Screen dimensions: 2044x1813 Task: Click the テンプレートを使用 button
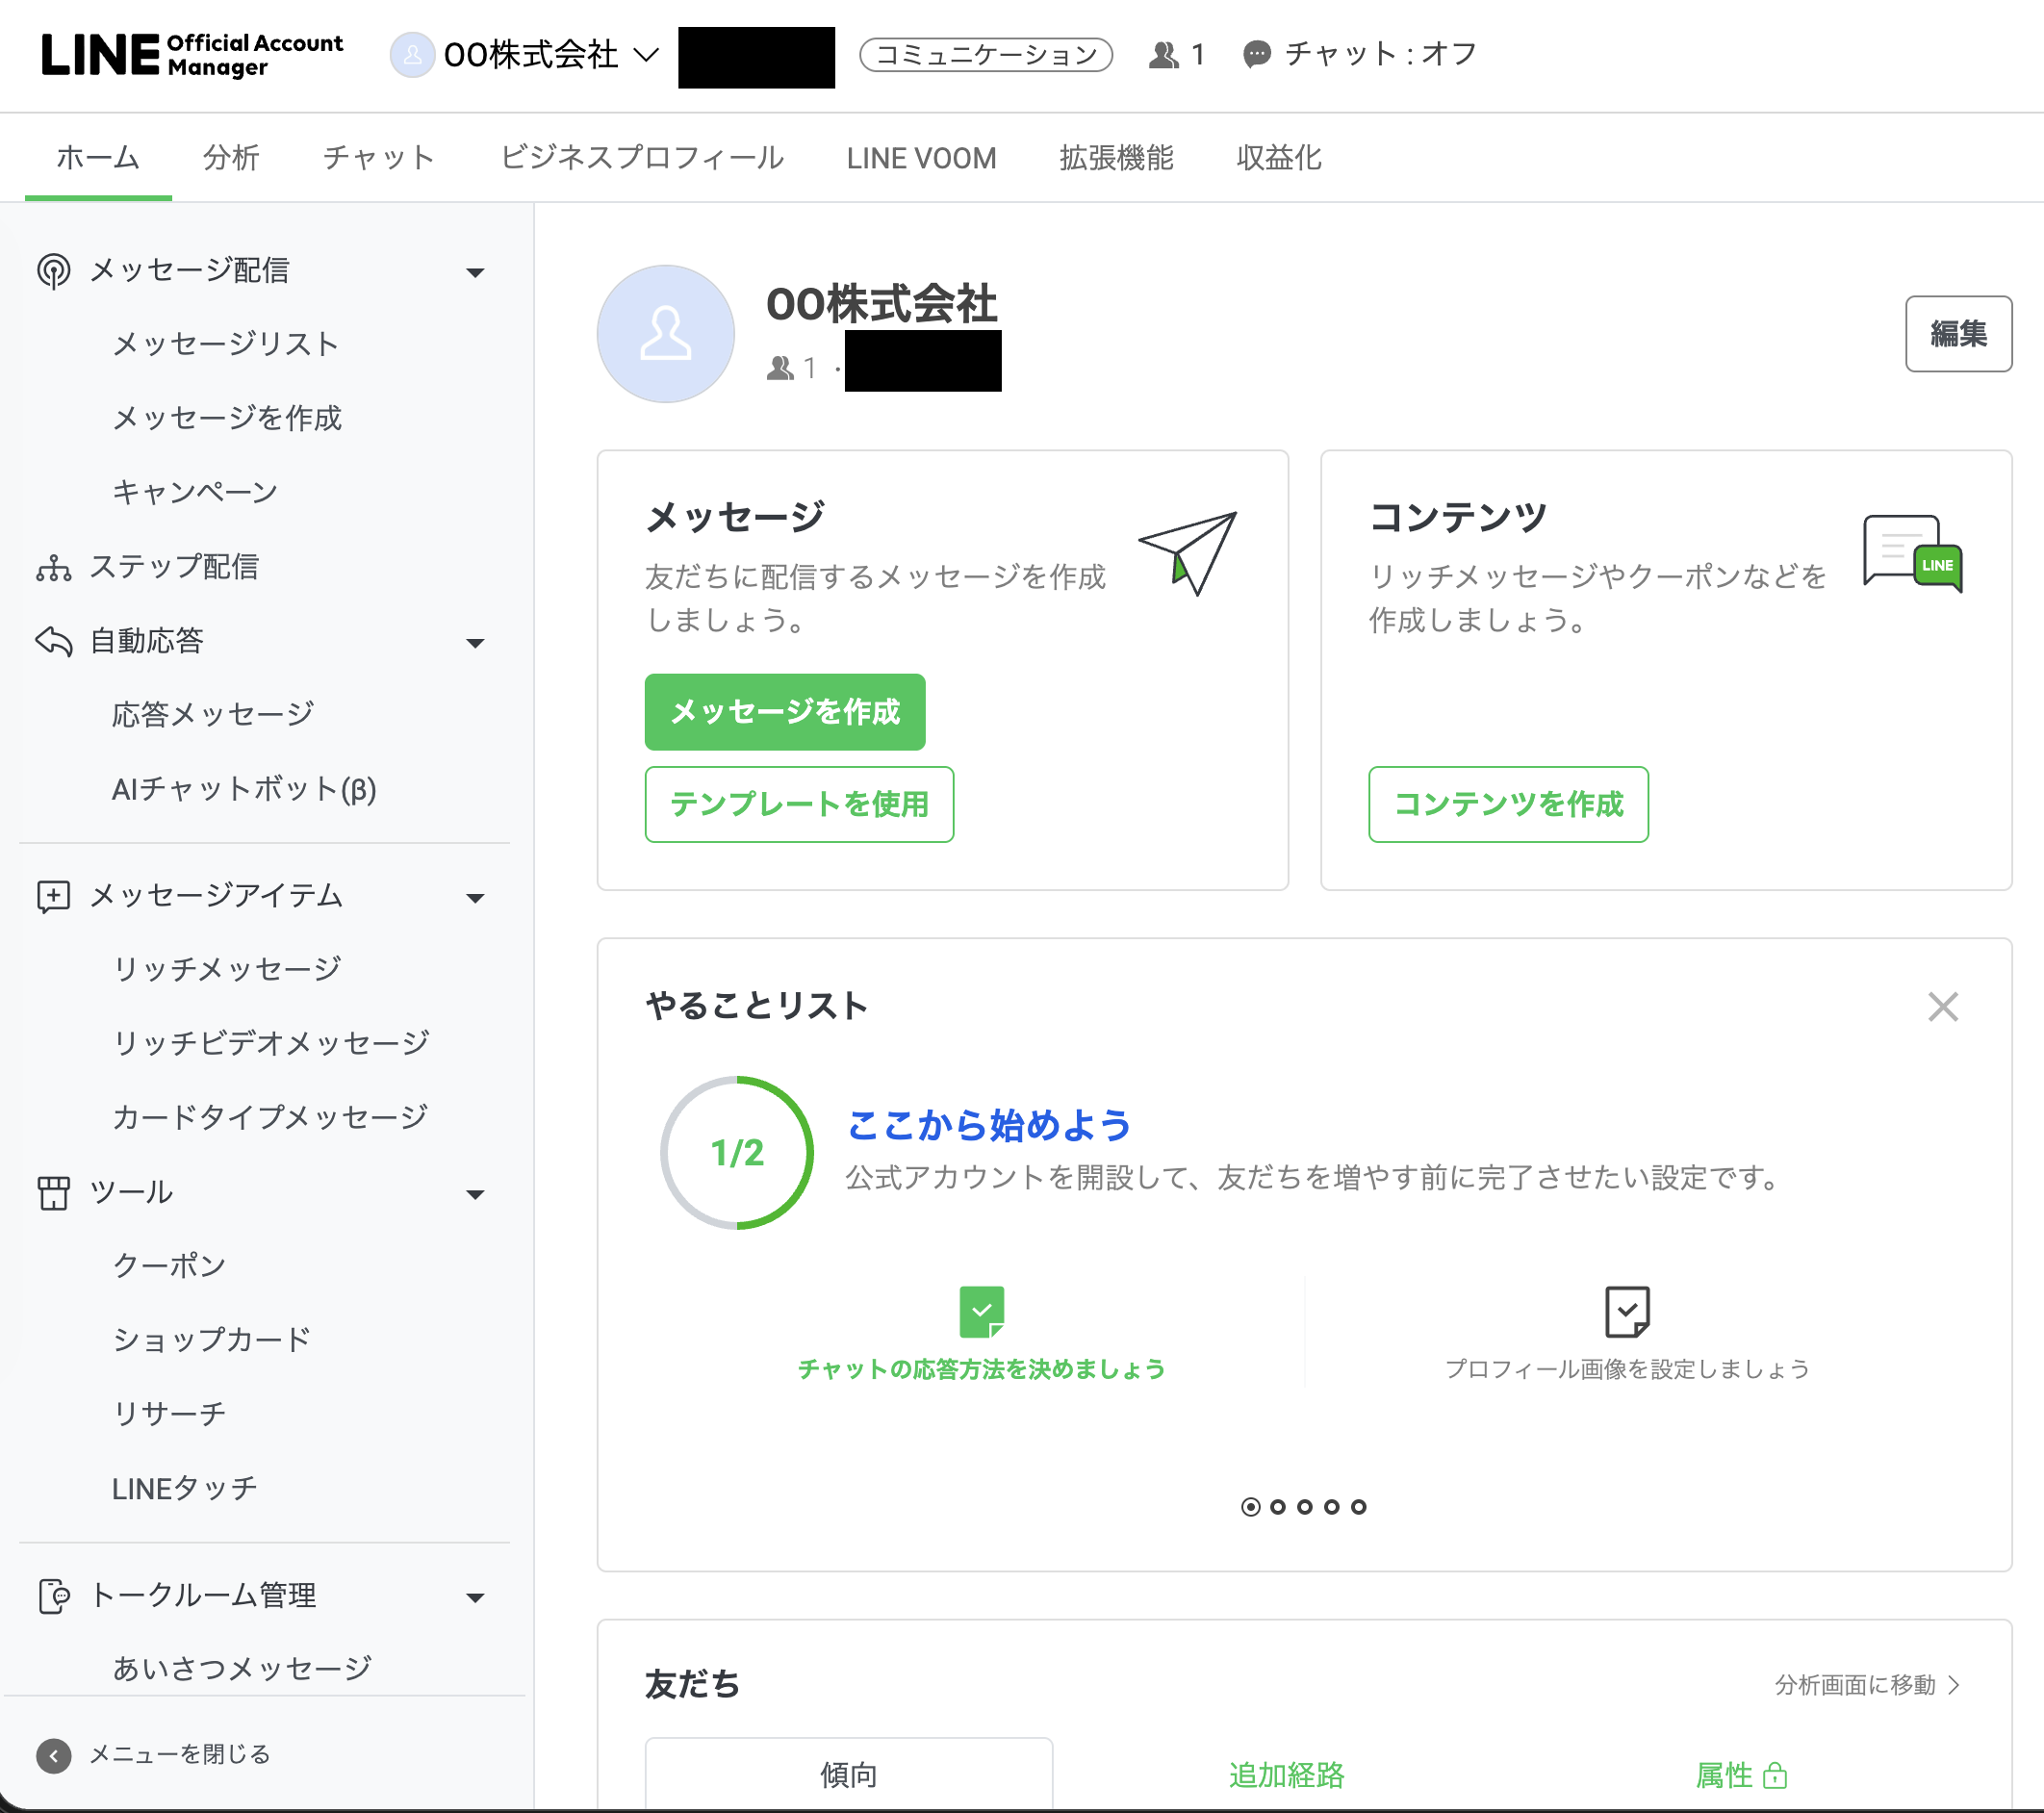pos(799,804)
